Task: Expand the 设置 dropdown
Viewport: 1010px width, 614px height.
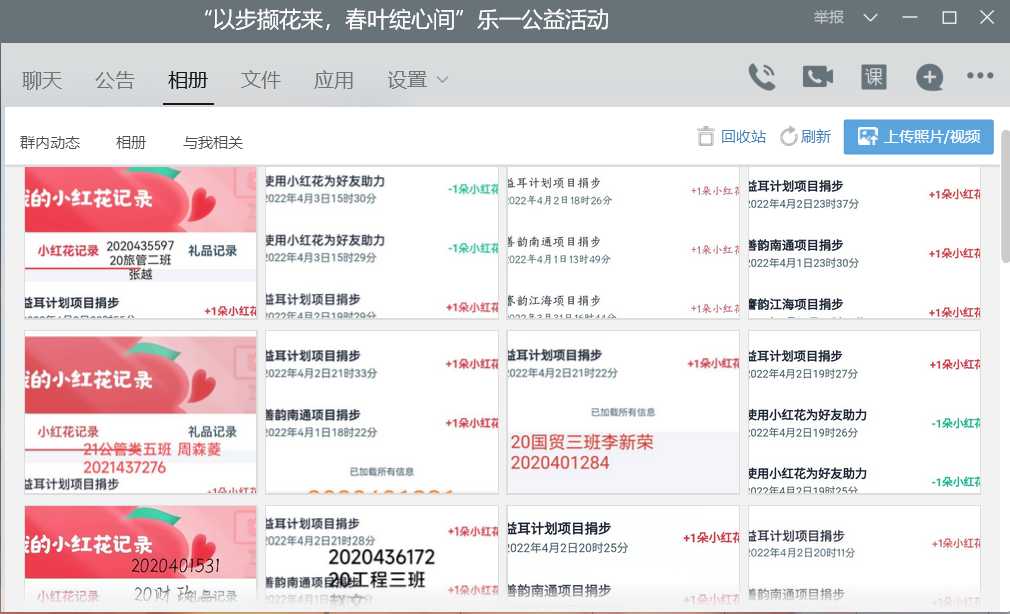Action: (418, 80)
